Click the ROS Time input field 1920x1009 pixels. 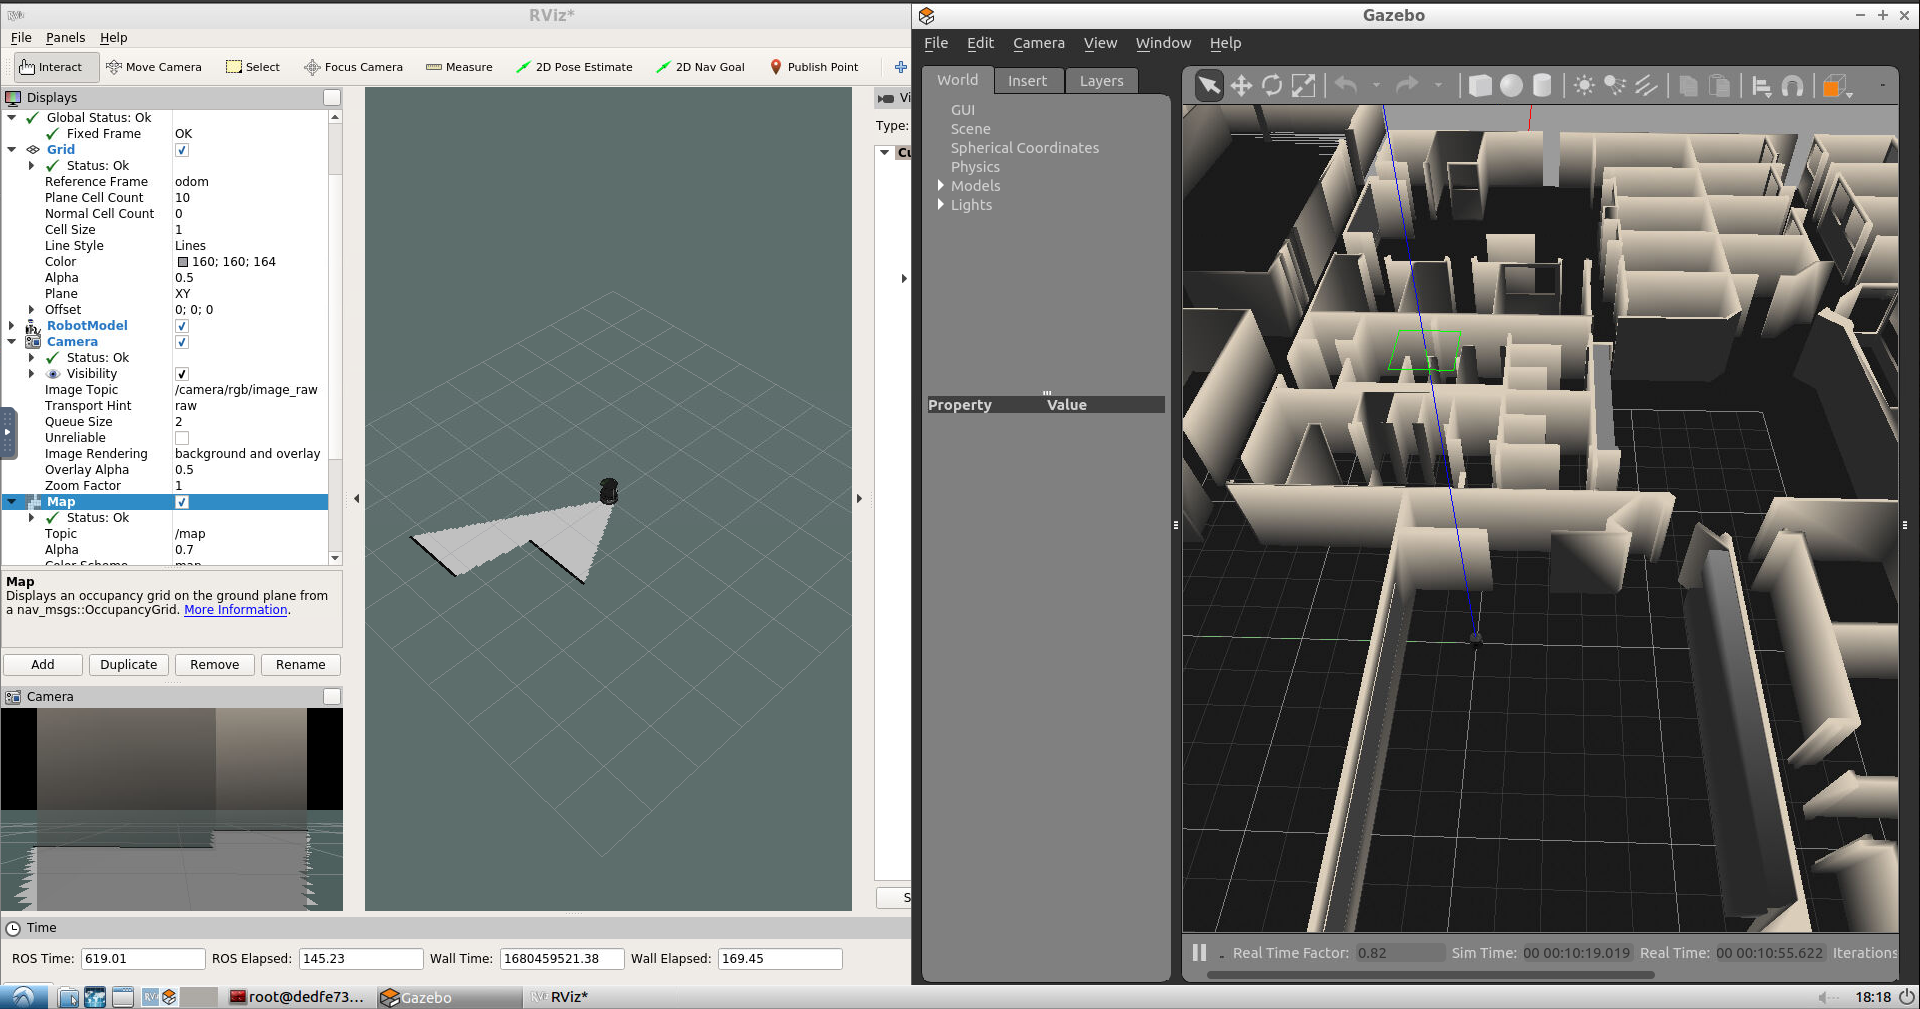pyautogui.click(x=143, y=959)
